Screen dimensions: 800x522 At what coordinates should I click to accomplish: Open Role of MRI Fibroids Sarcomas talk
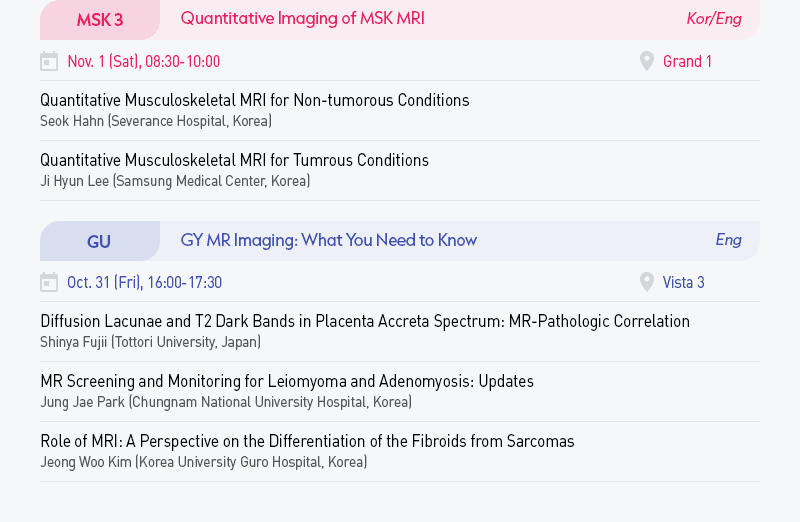pyautogui.click(x=307, y=441)
